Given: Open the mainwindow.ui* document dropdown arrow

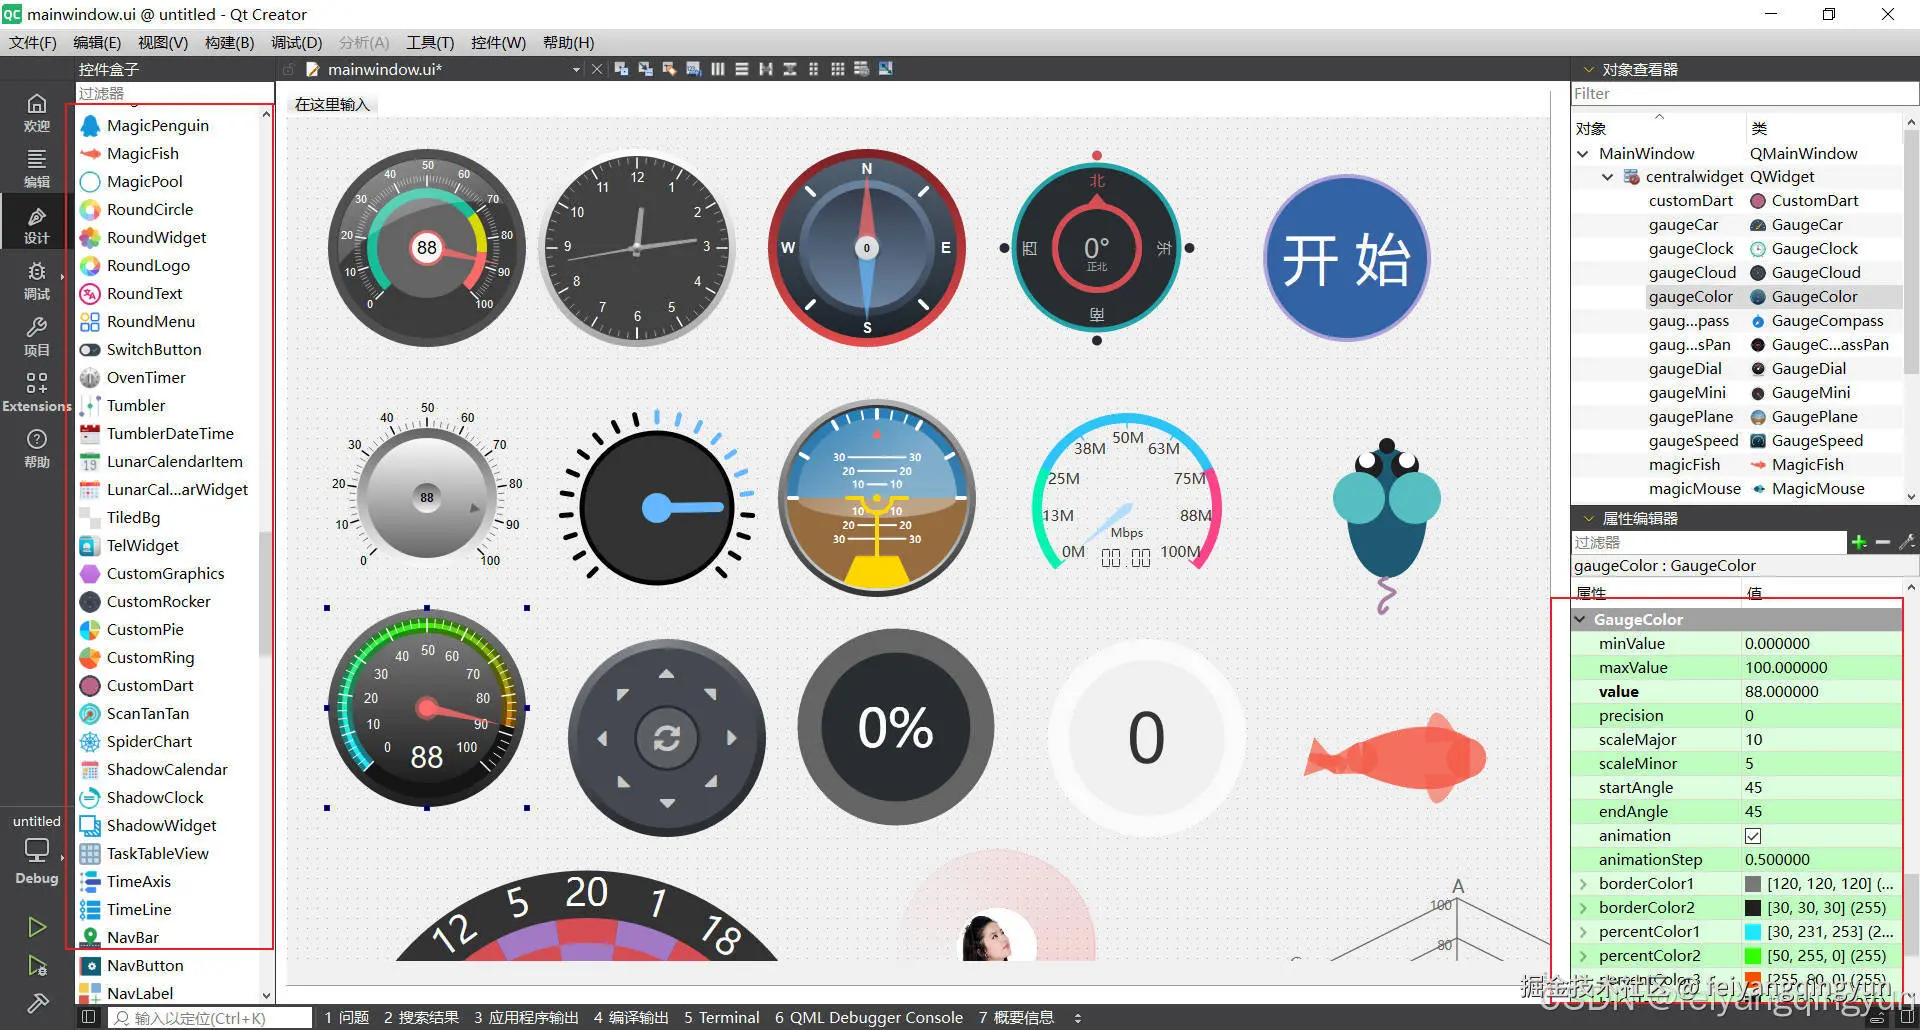Looking at the screenshot, I should [576, 69].
